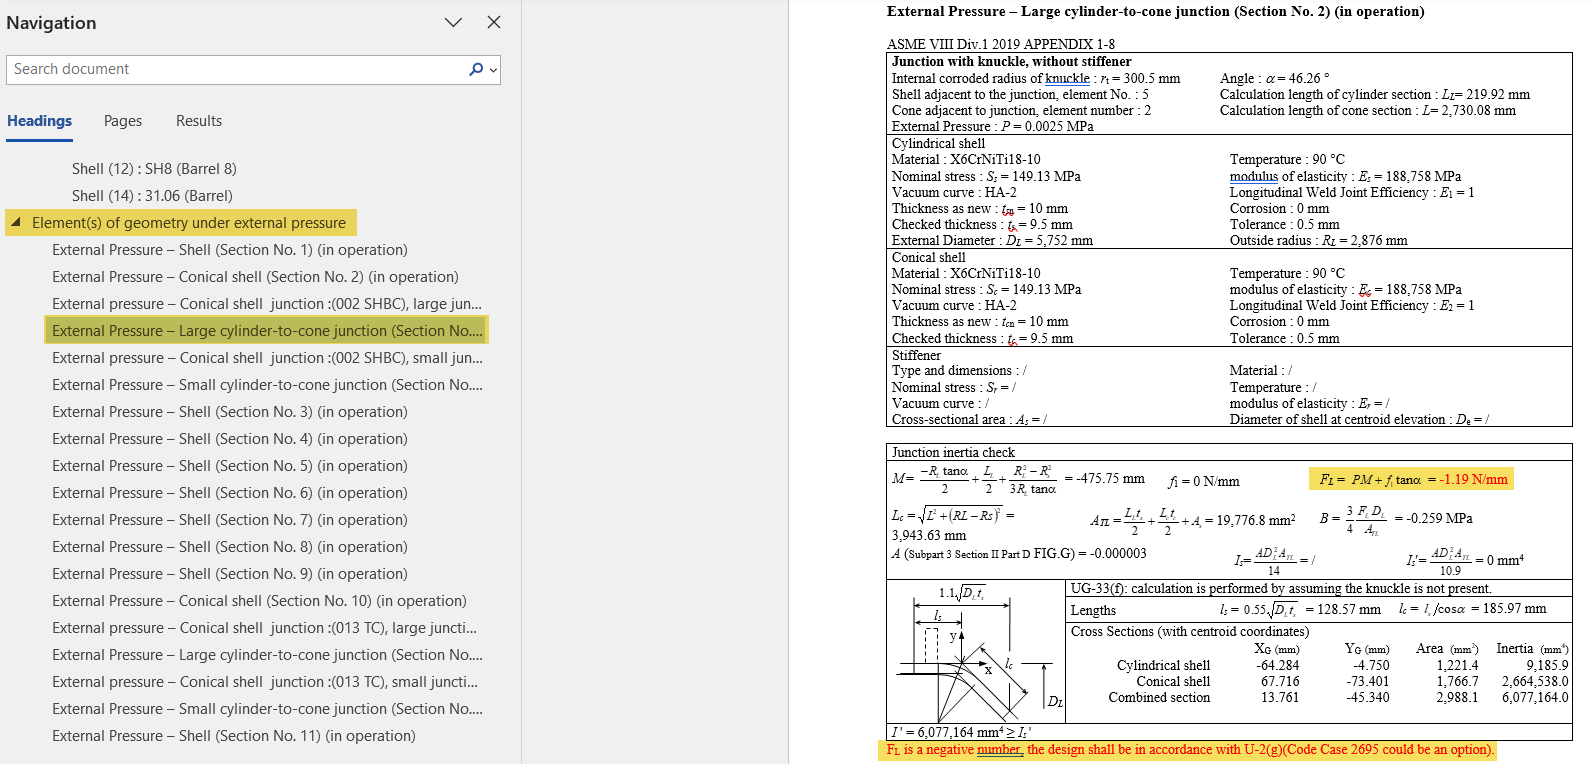Close the Navigation pane
This screenshot has width=1589, height=764.
click(494, 22)
